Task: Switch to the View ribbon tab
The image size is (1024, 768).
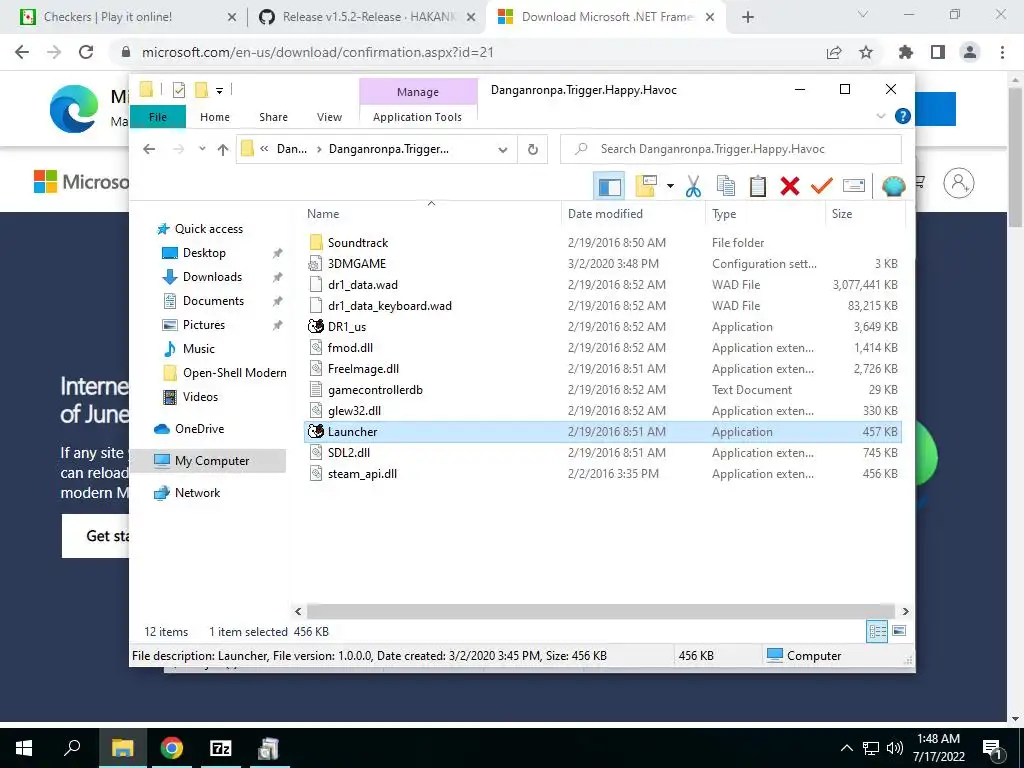Action: pos(329,117)
